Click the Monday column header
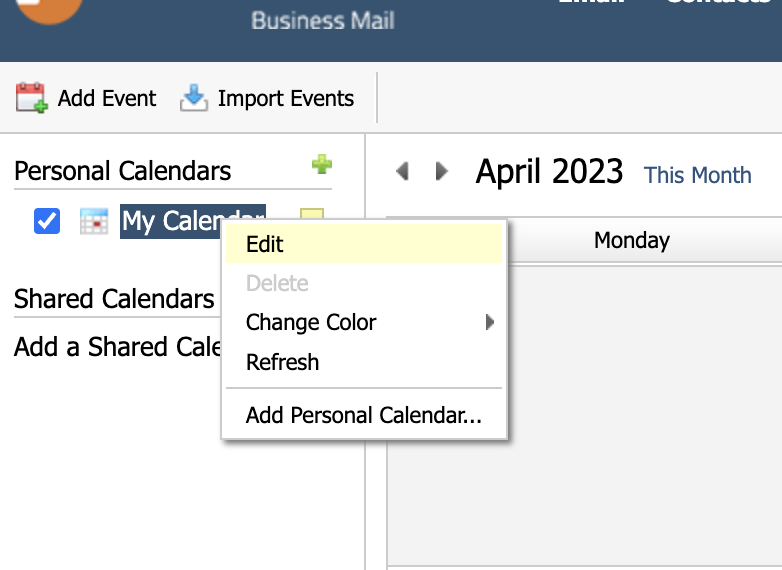Viewport: 782px width, 570px height. click(x=632, y=240)
